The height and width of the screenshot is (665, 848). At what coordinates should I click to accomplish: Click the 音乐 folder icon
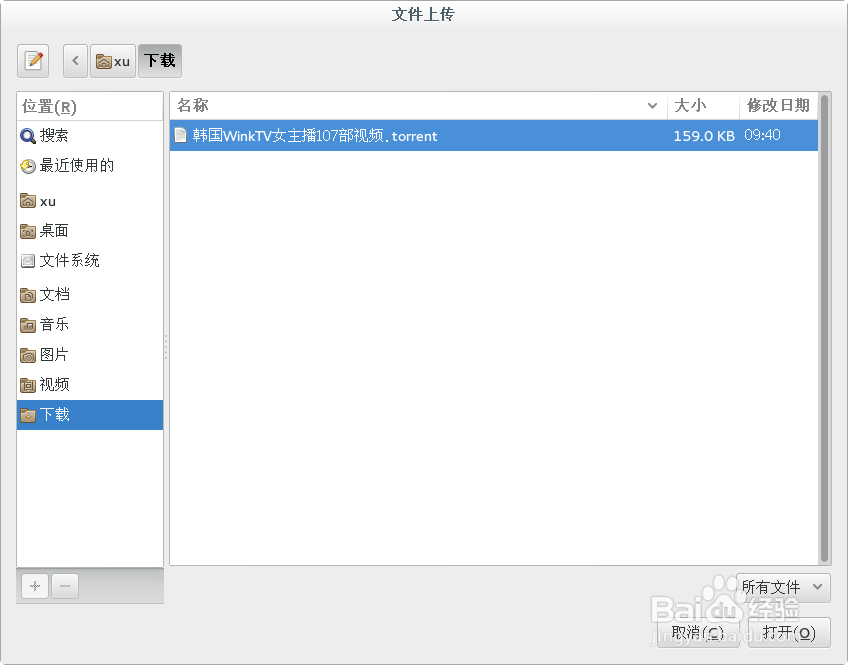click(x=28, y=325)
